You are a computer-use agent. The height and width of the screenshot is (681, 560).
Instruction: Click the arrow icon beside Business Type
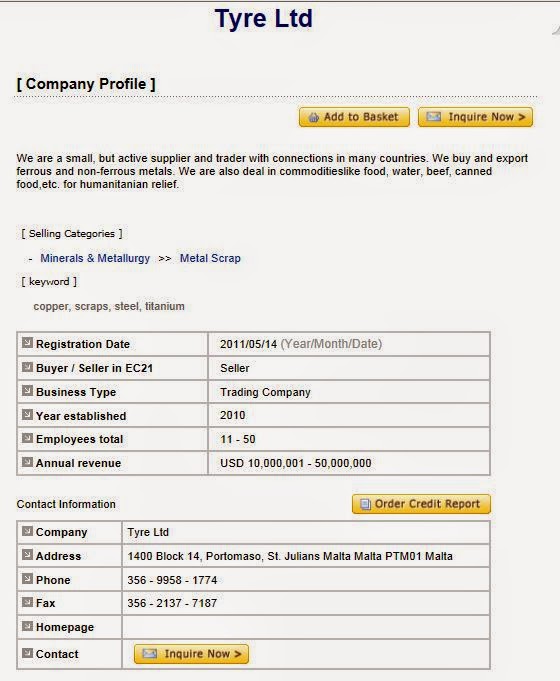[x=27, y=391]
